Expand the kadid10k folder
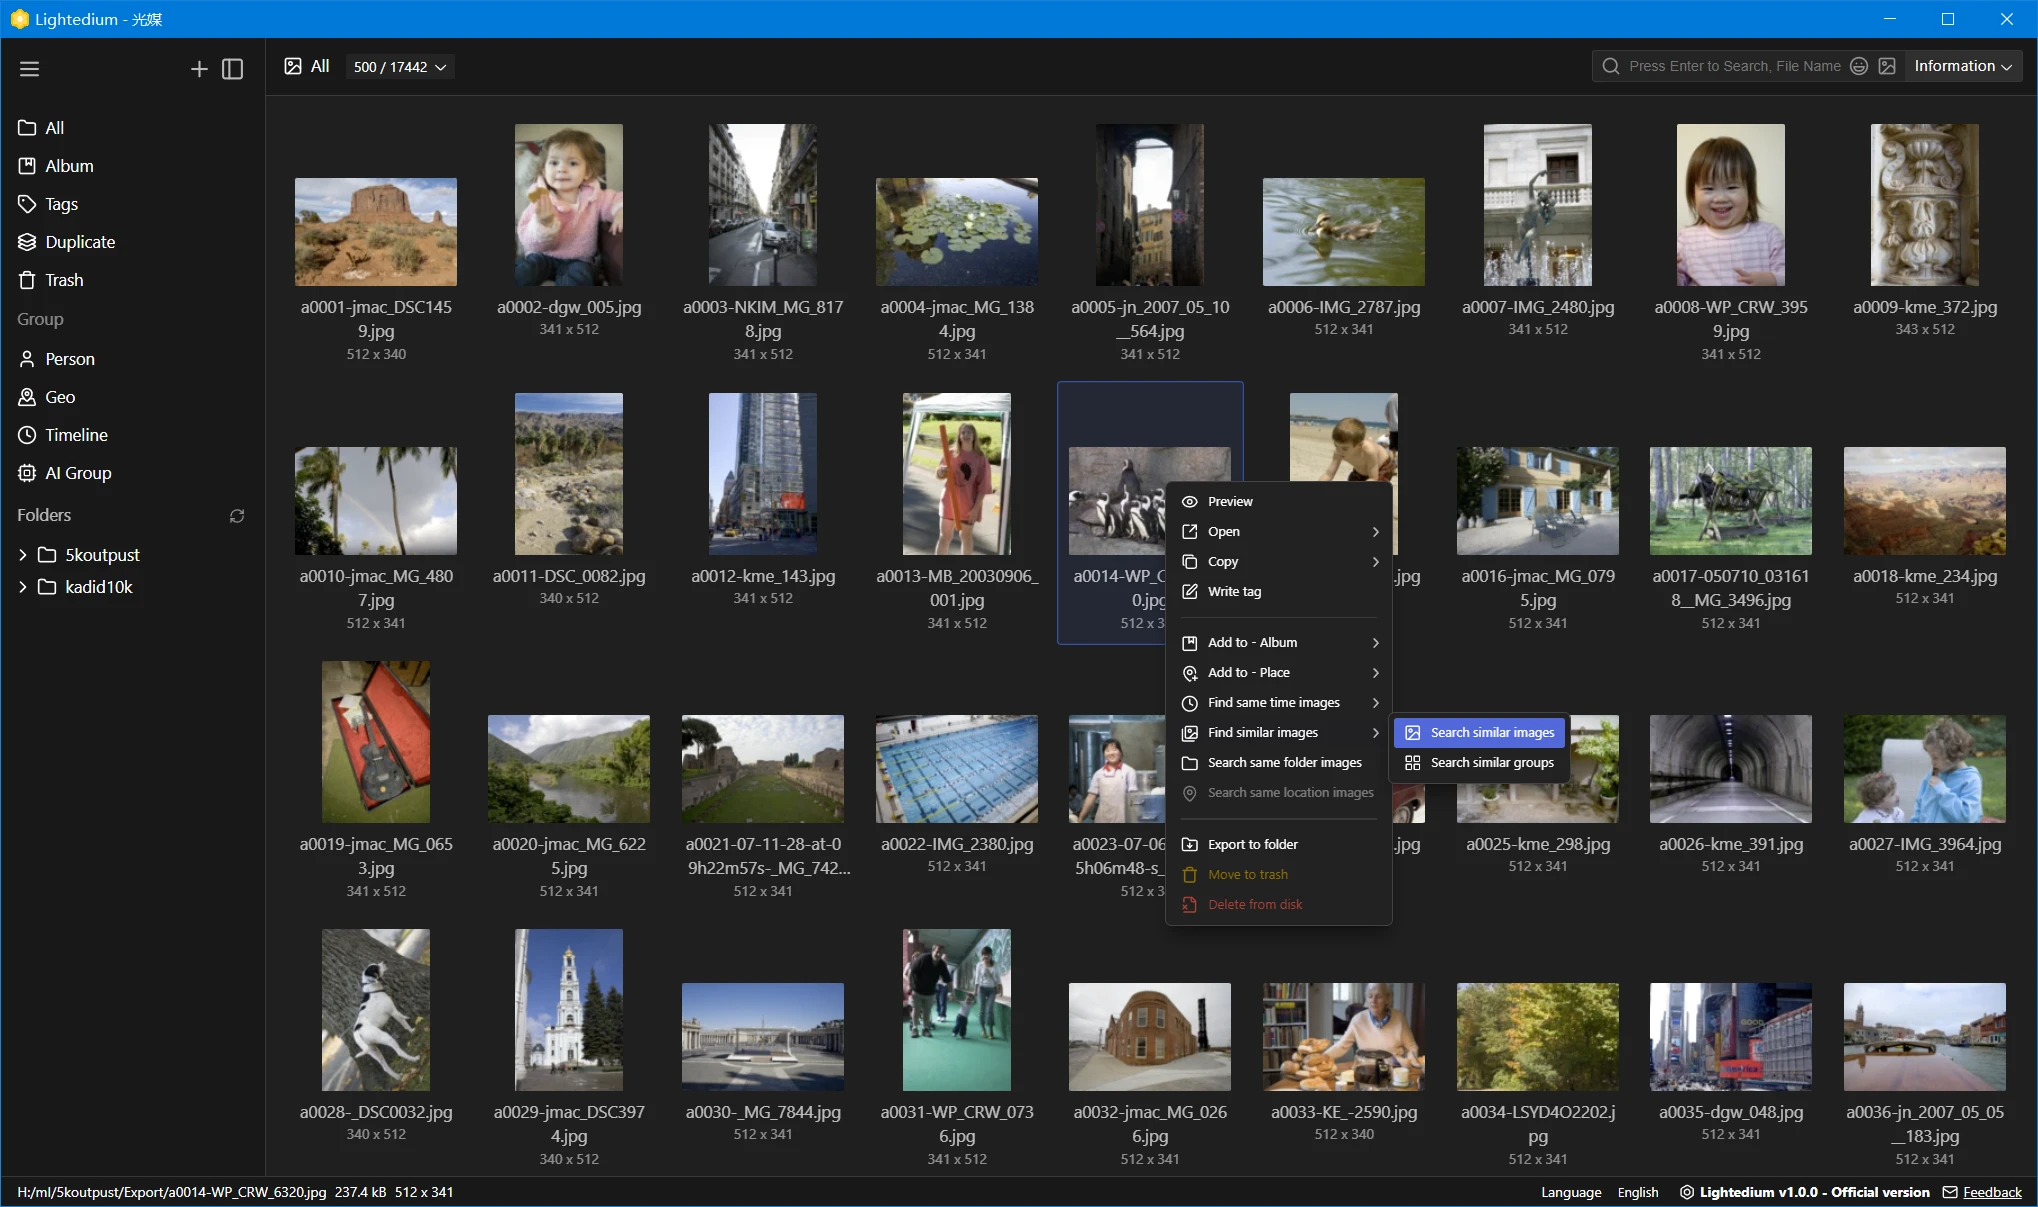The height and width of the screenshot is (1207, 2038). point(22,587)
